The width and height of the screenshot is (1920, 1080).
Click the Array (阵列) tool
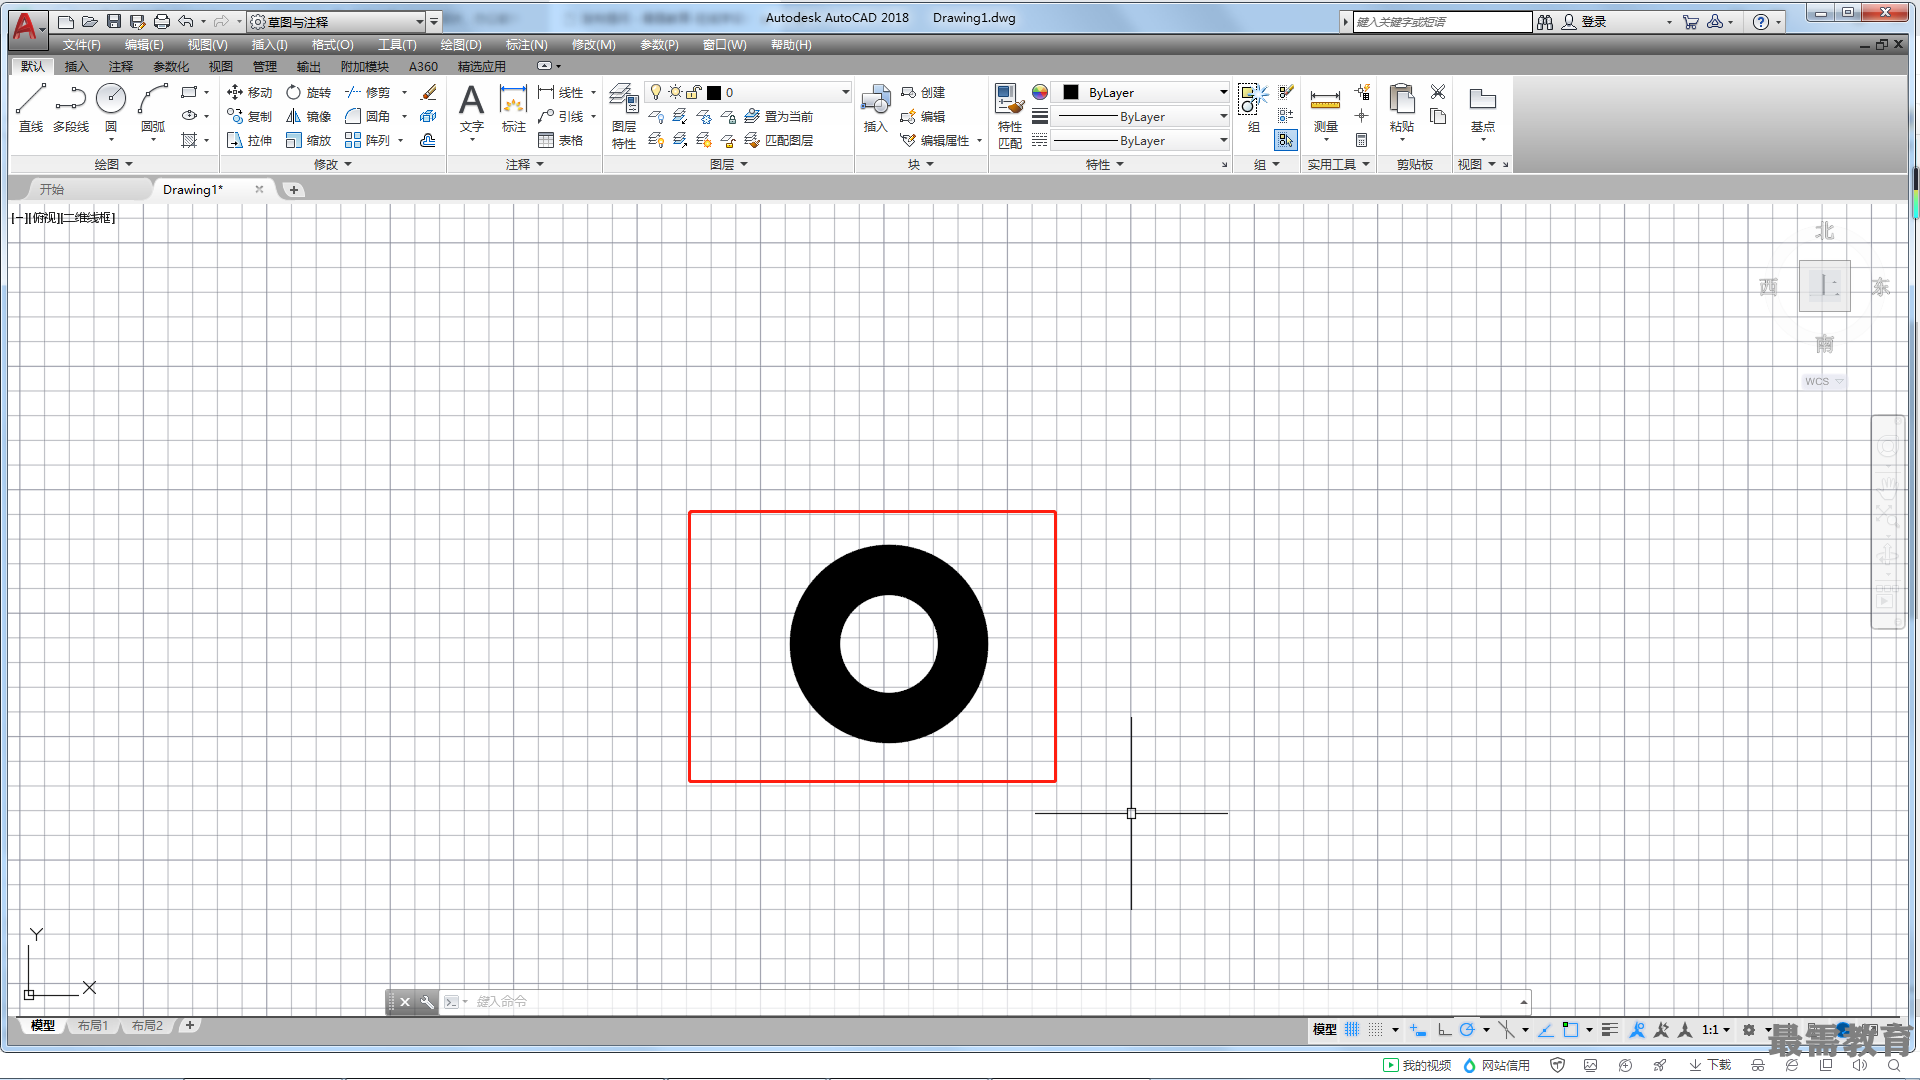[x=367, y=140]
